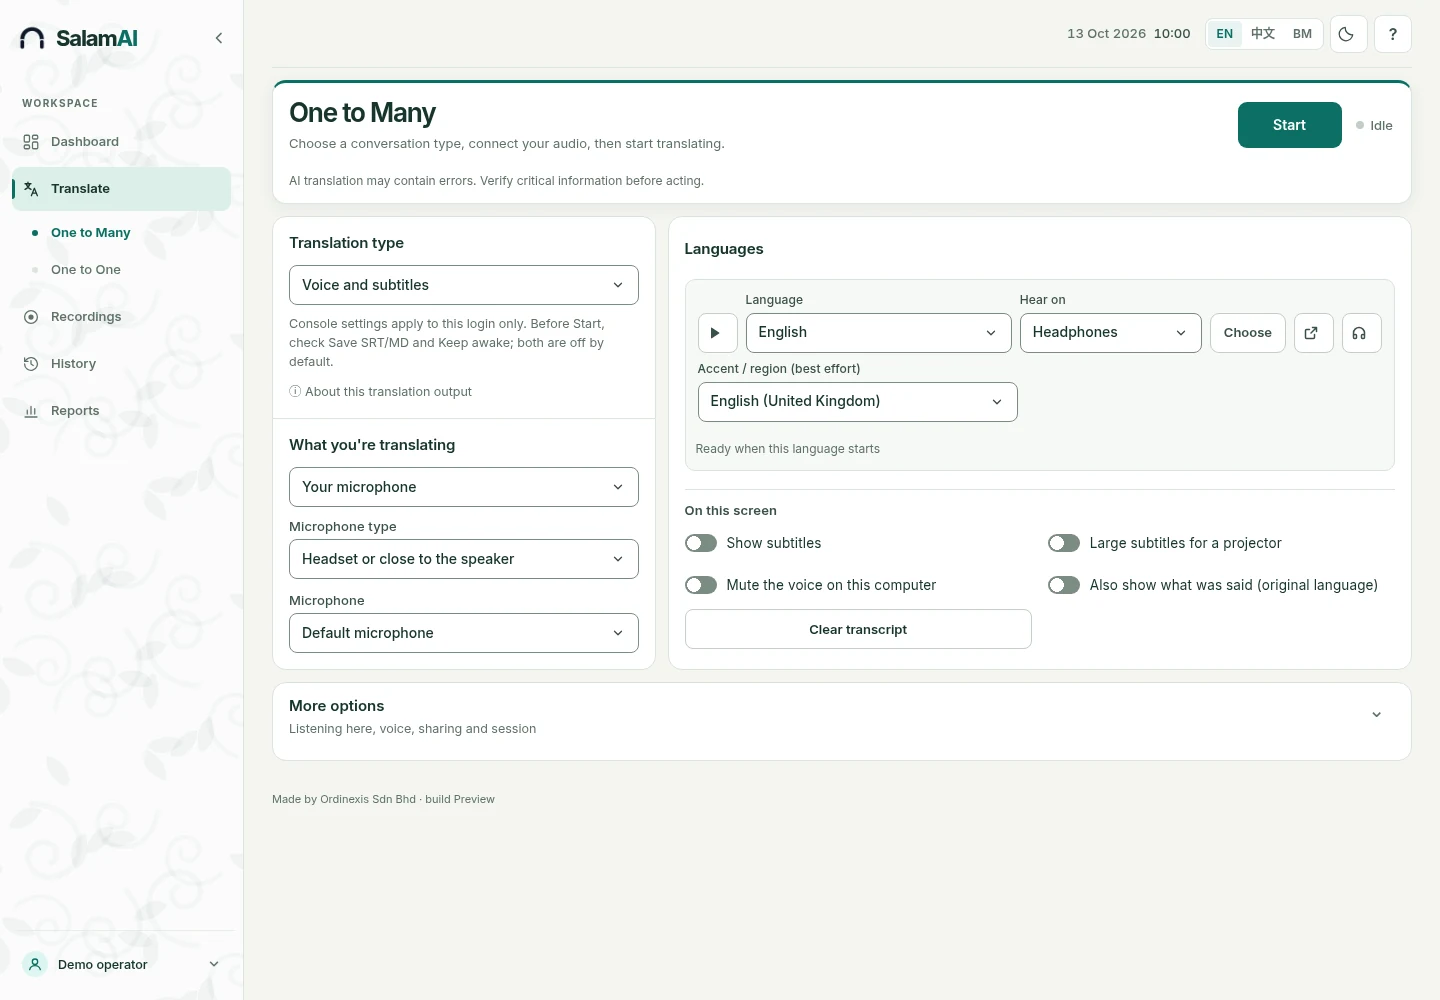
Task: Open the English language dropdown
Action: (878, 333)
